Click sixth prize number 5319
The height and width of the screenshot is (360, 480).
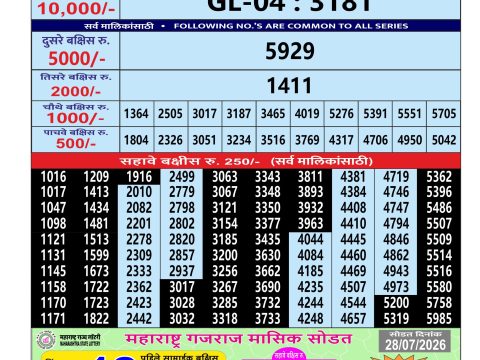point(396,319)
